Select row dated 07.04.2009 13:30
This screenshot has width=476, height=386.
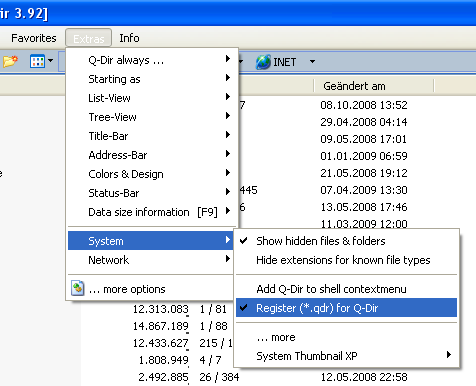[x=364, y=190]
